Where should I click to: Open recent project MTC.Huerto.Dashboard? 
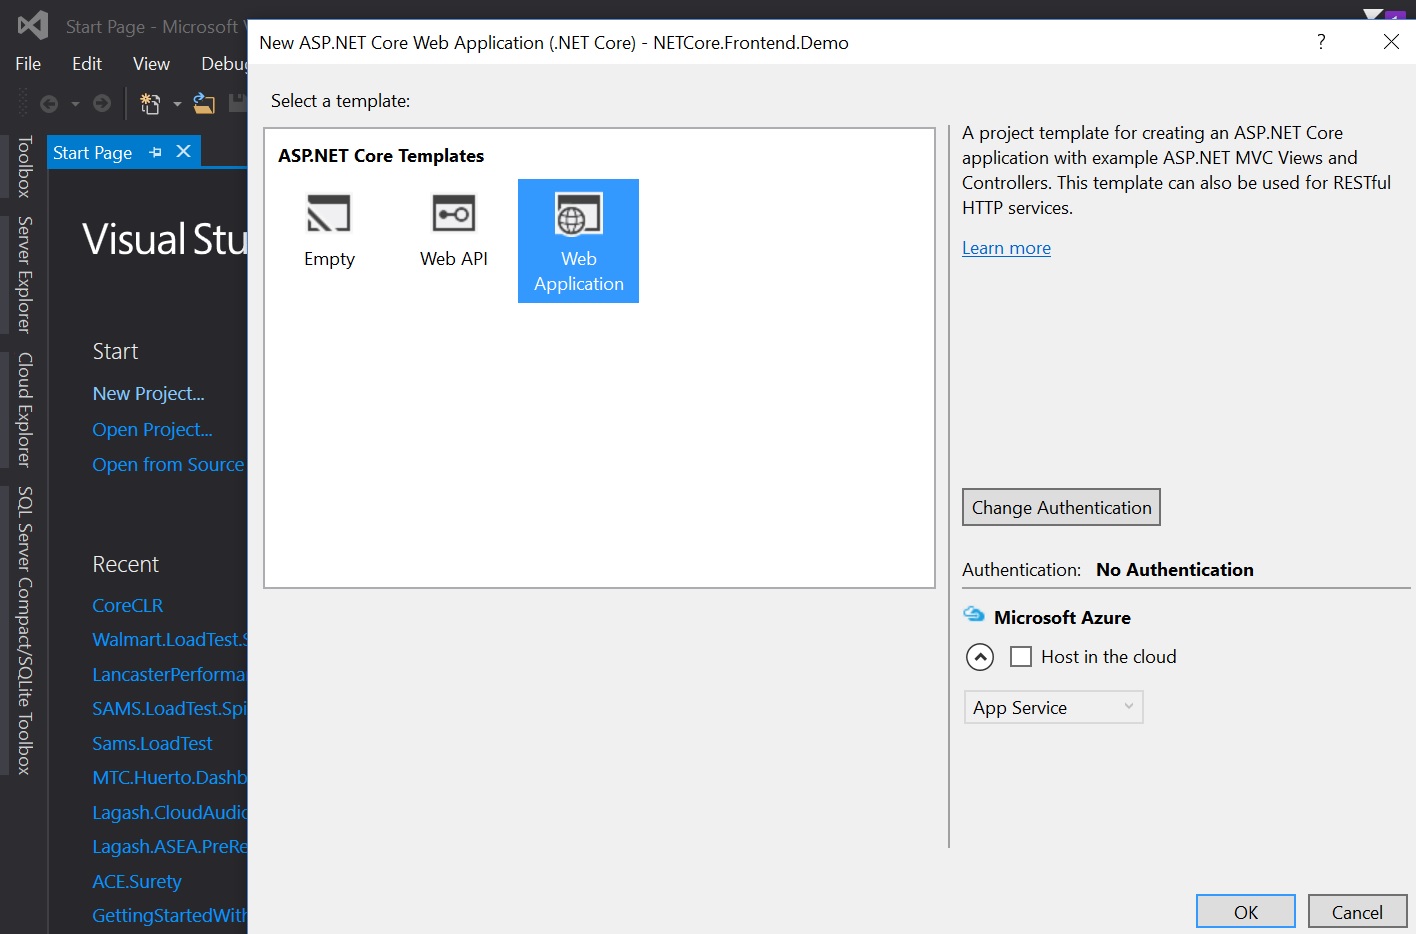pos(169,777)
